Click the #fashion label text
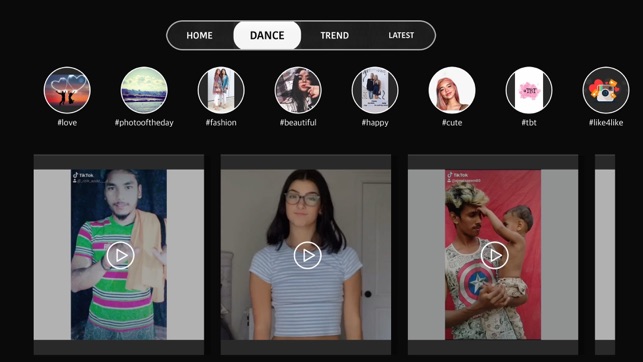The image size is (643, 362). tap(221, 123)
